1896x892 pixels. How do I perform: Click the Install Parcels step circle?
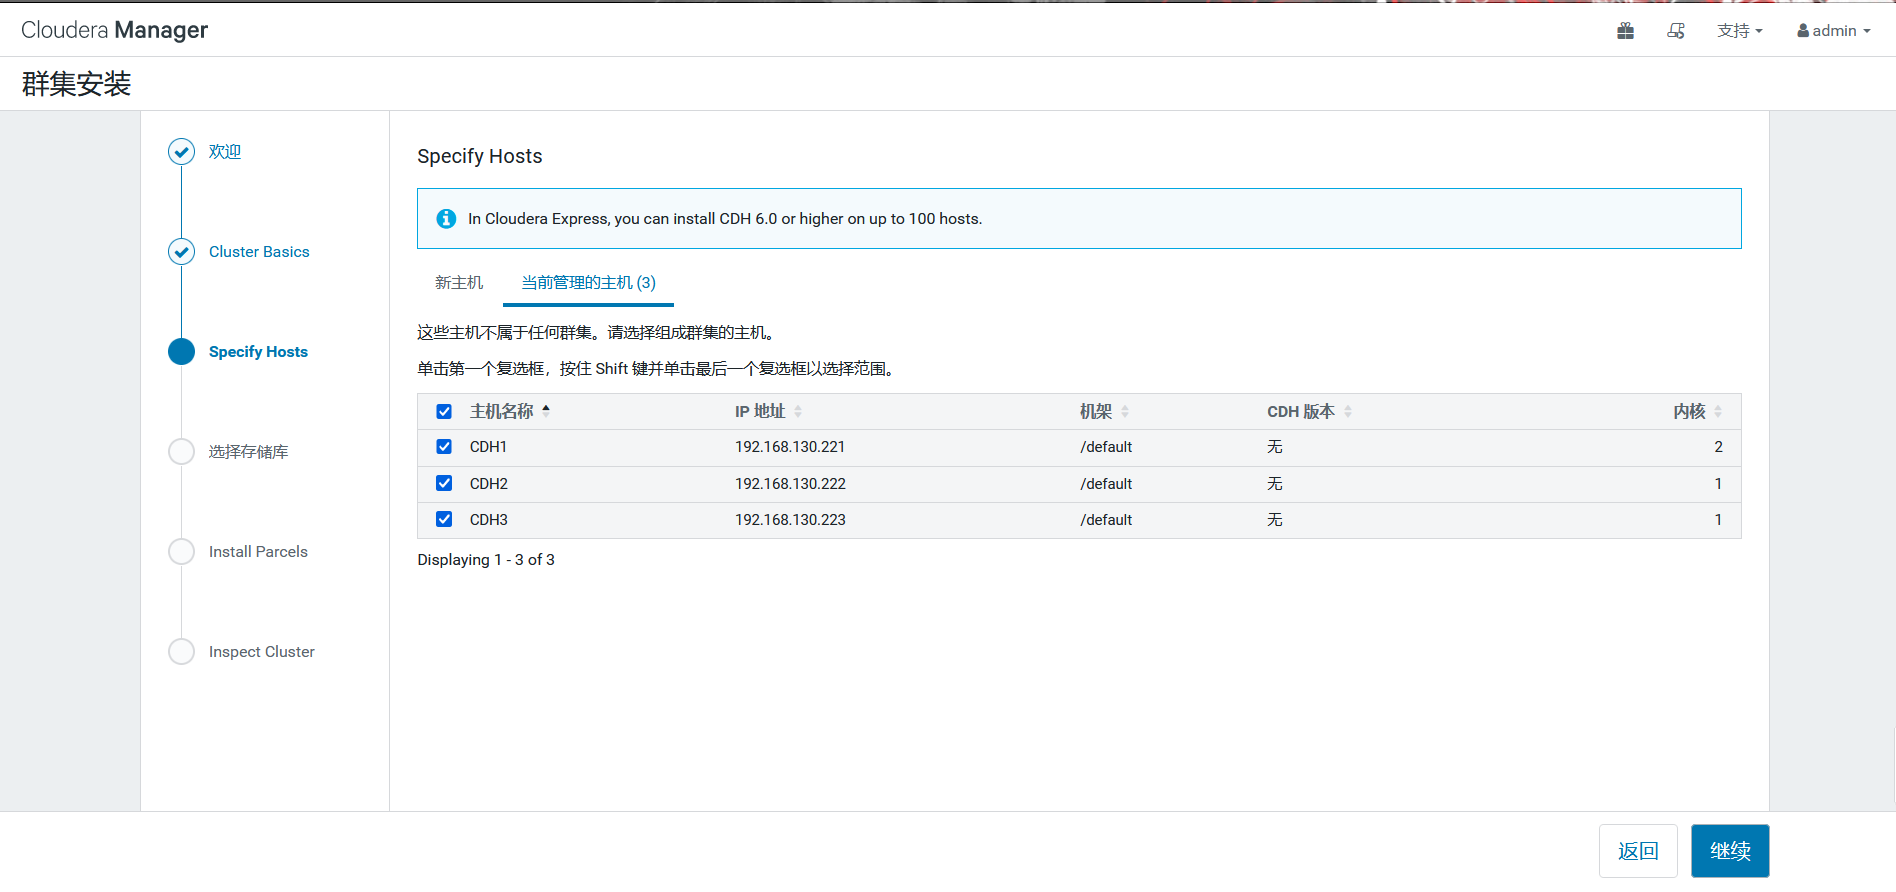coord(181,552)
